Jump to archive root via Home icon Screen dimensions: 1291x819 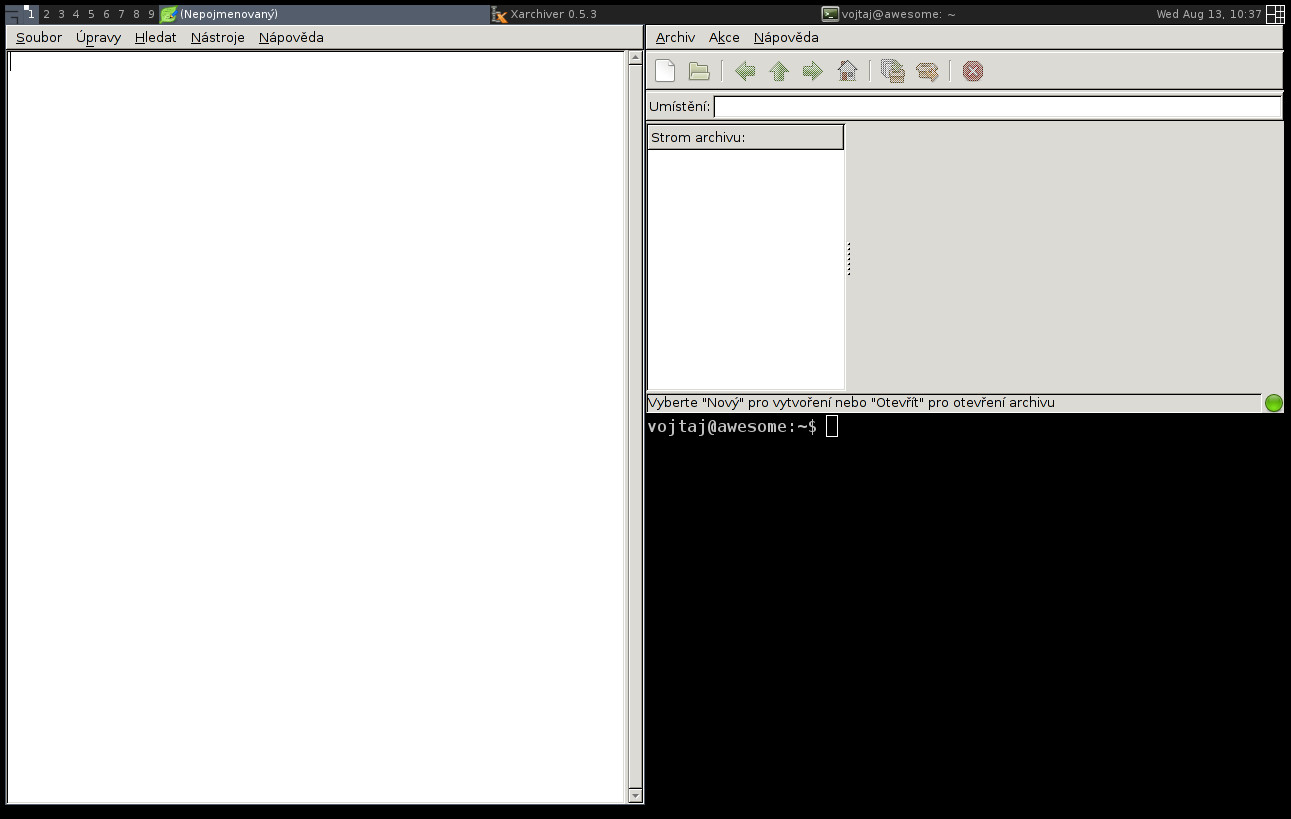pyautogui.click(x=847, y=71)
